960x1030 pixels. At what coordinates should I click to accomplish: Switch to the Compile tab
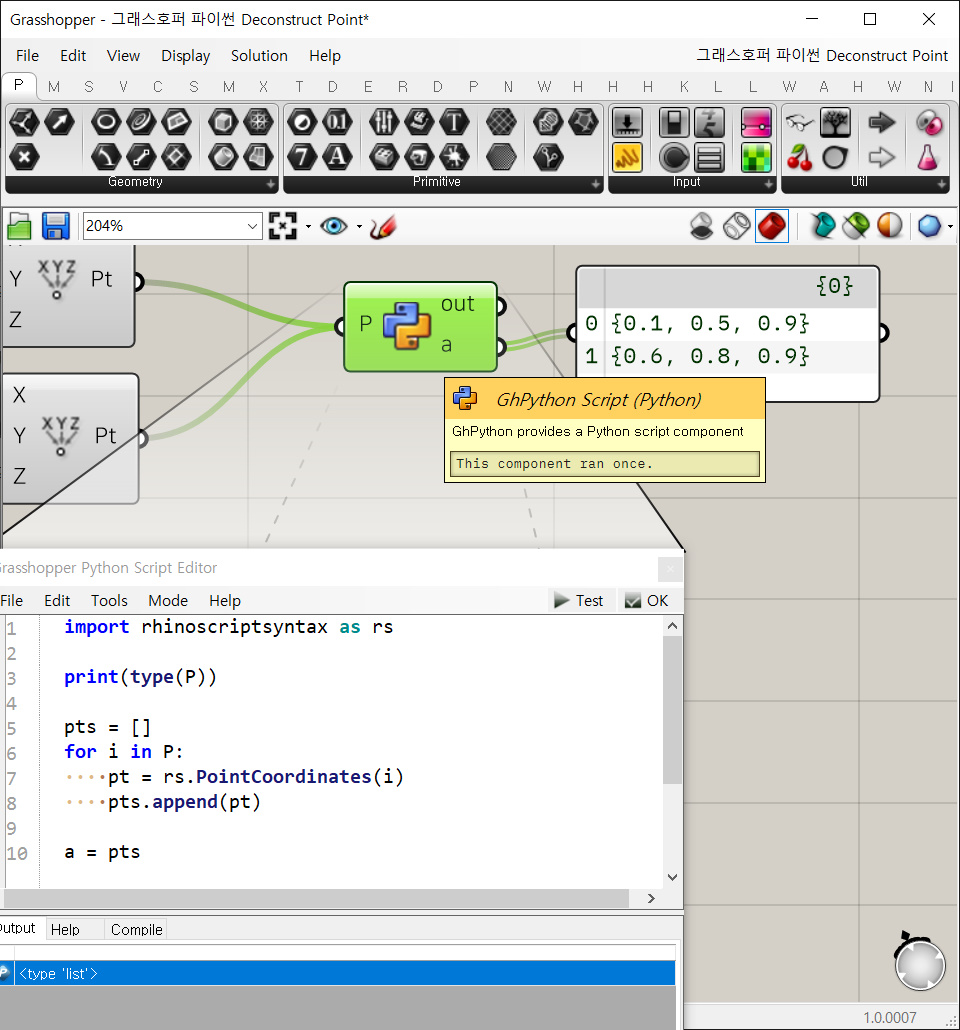point(137,929)
